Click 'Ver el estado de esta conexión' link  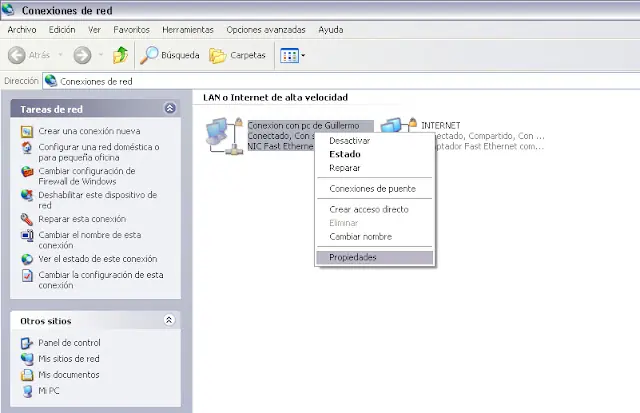pyautogui.click(x=98, y=259)
